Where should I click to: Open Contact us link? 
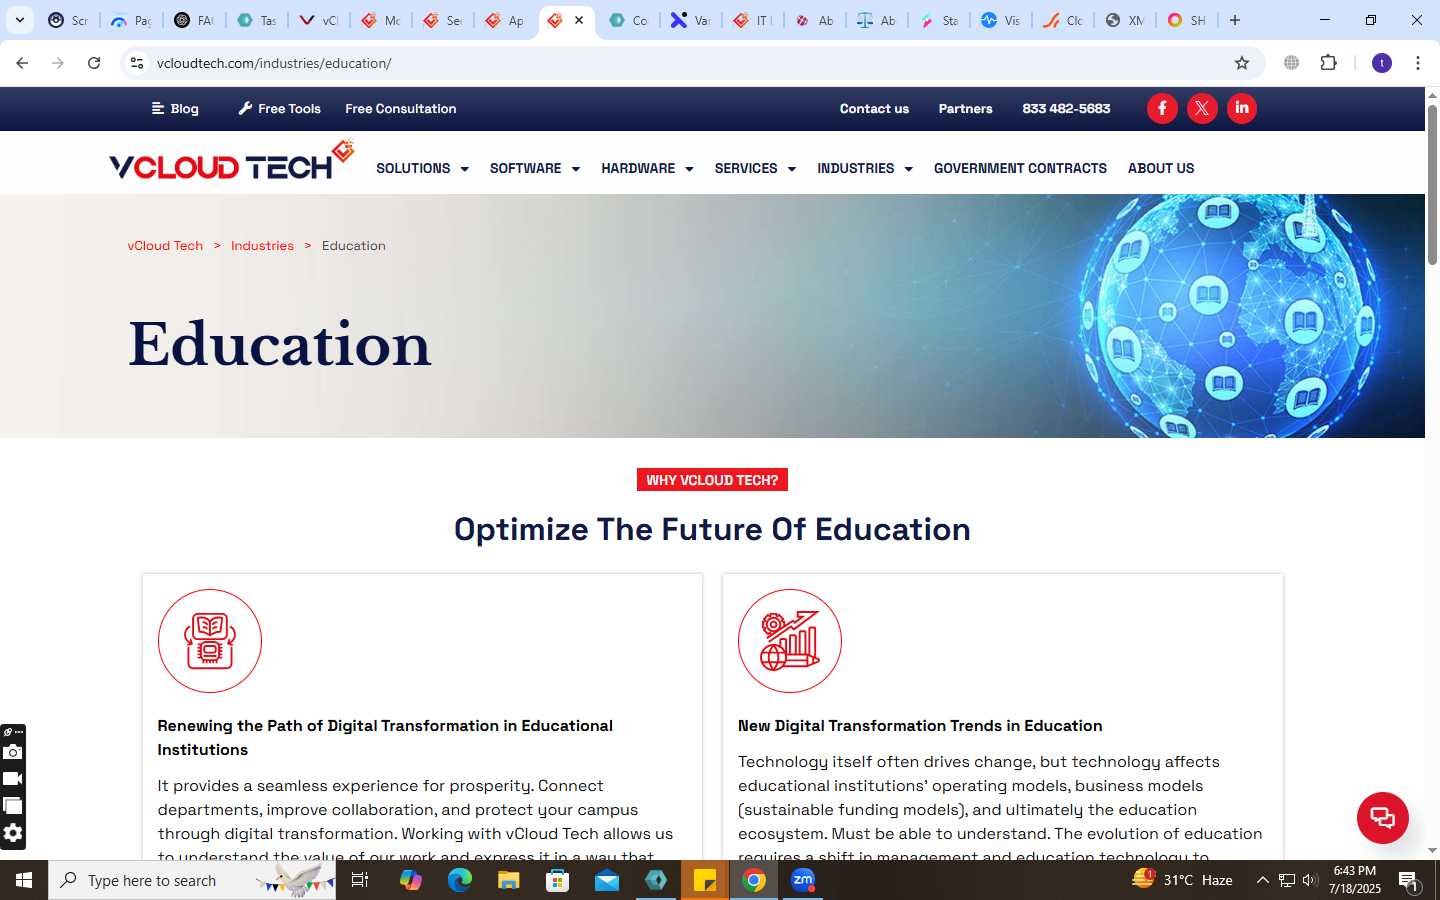pyautogui.click(x=874, y=108)
